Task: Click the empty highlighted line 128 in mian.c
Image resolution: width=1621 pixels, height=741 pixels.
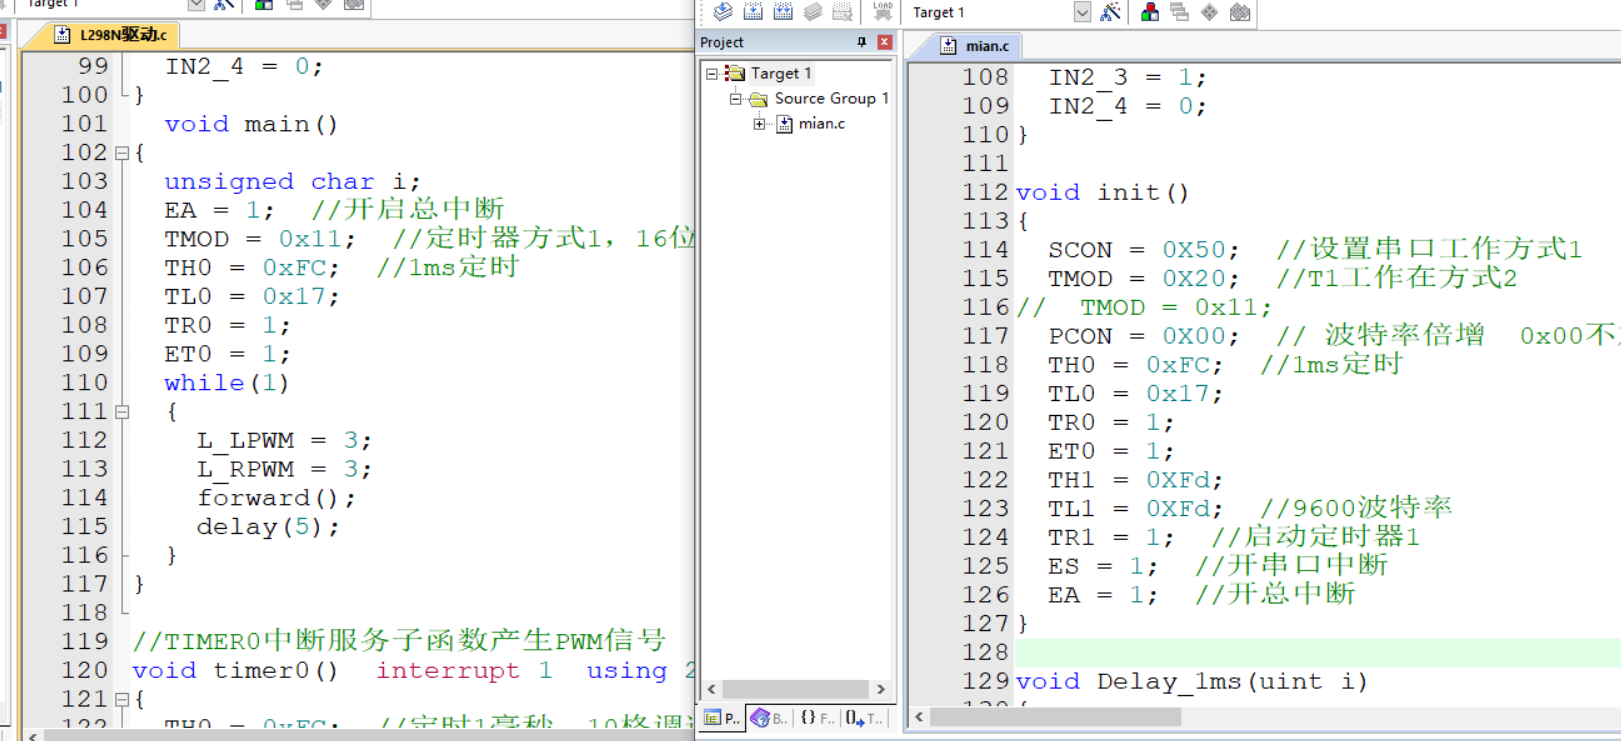Action: click(1318, 652)
